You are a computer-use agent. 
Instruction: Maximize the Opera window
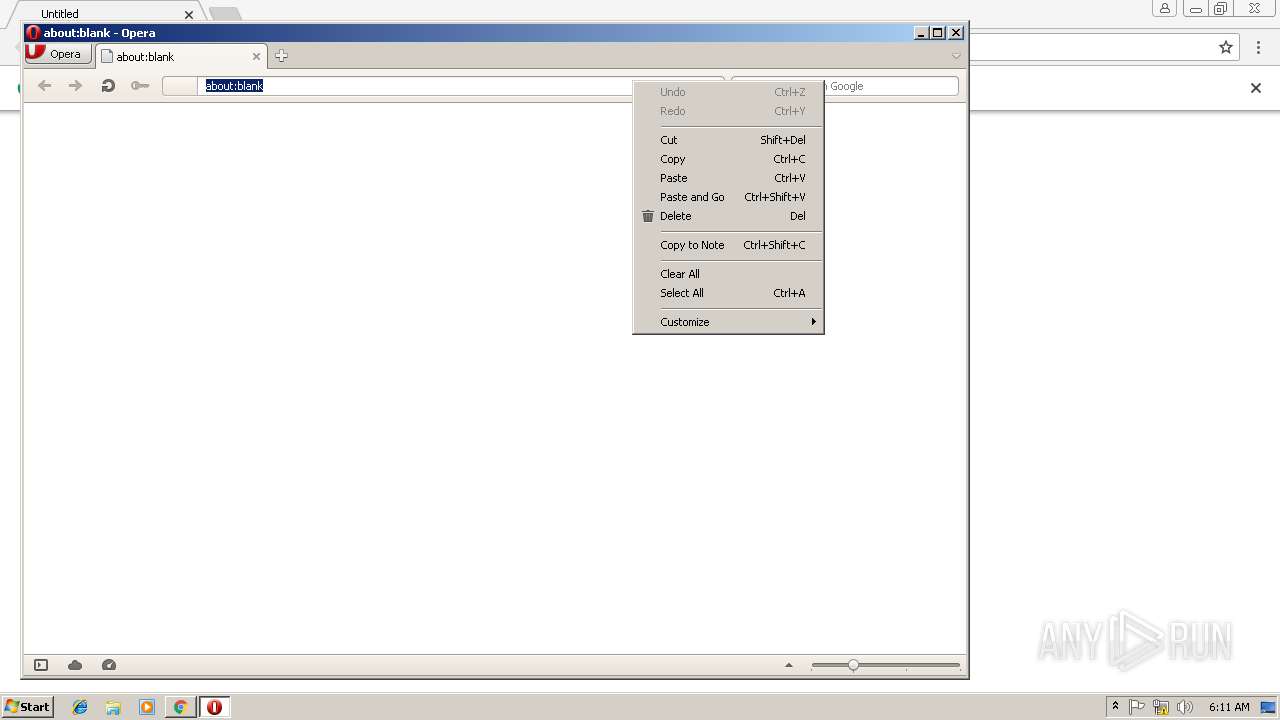click(x=938, y=33)
